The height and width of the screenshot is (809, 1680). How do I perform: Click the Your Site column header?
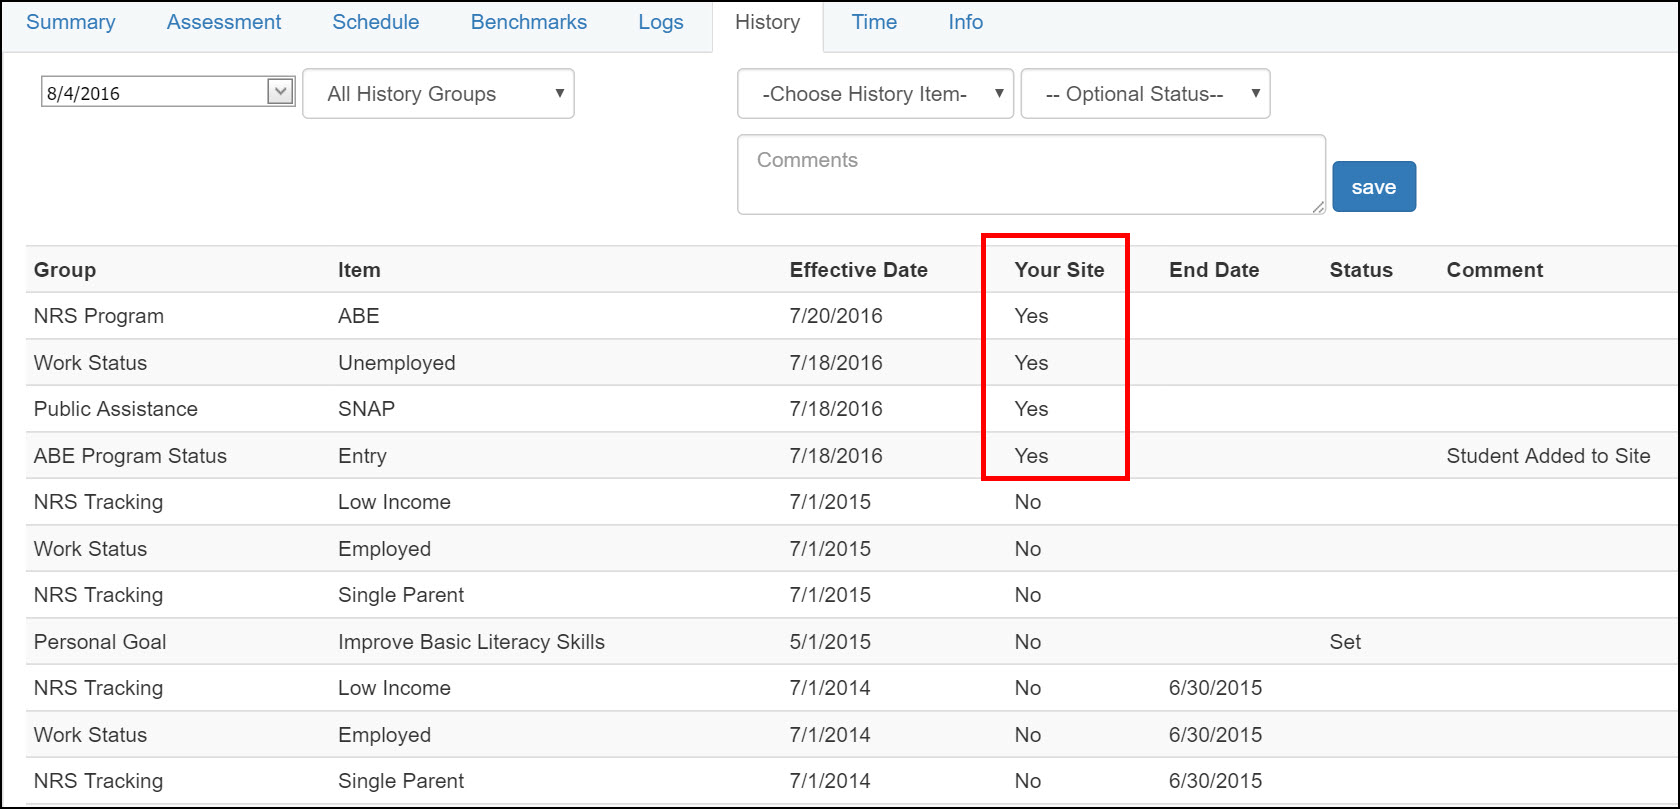[x=1059, y=270]
